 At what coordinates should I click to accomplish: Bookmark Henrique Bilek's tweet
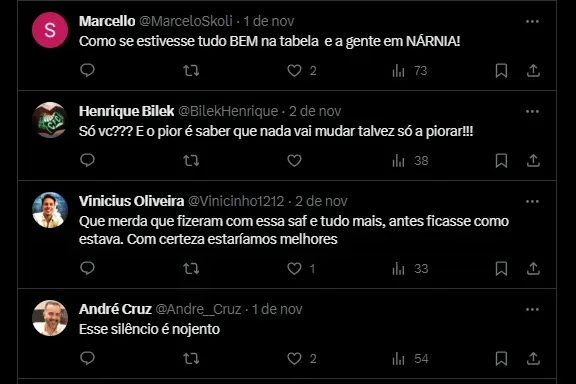[x=501, y=161]
